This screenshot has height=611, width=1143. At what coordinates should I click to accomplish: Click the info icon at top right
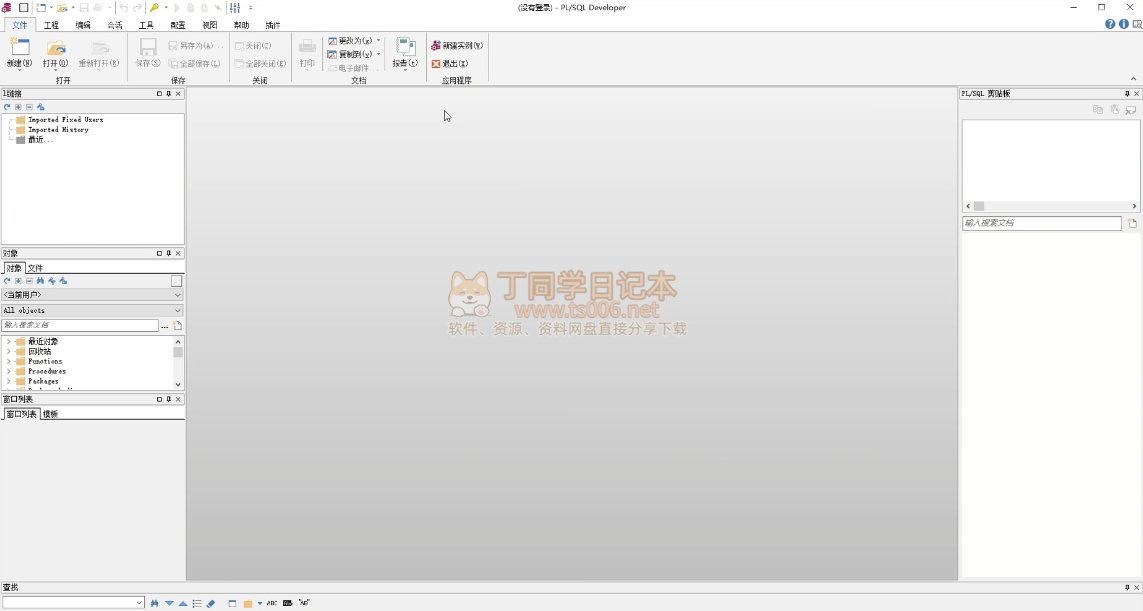coord(1123,24)
